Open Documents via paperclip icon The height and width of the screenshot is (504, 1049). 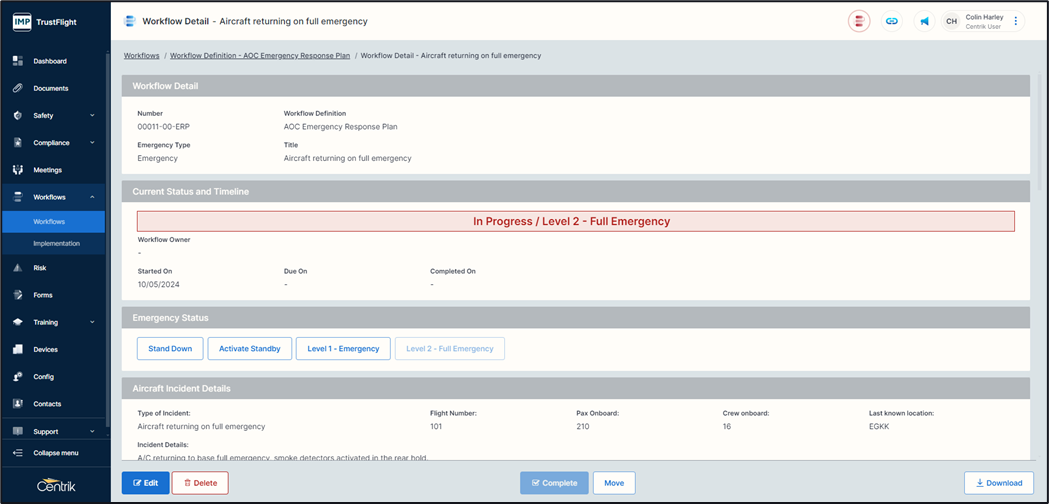[x=18, y=88]
